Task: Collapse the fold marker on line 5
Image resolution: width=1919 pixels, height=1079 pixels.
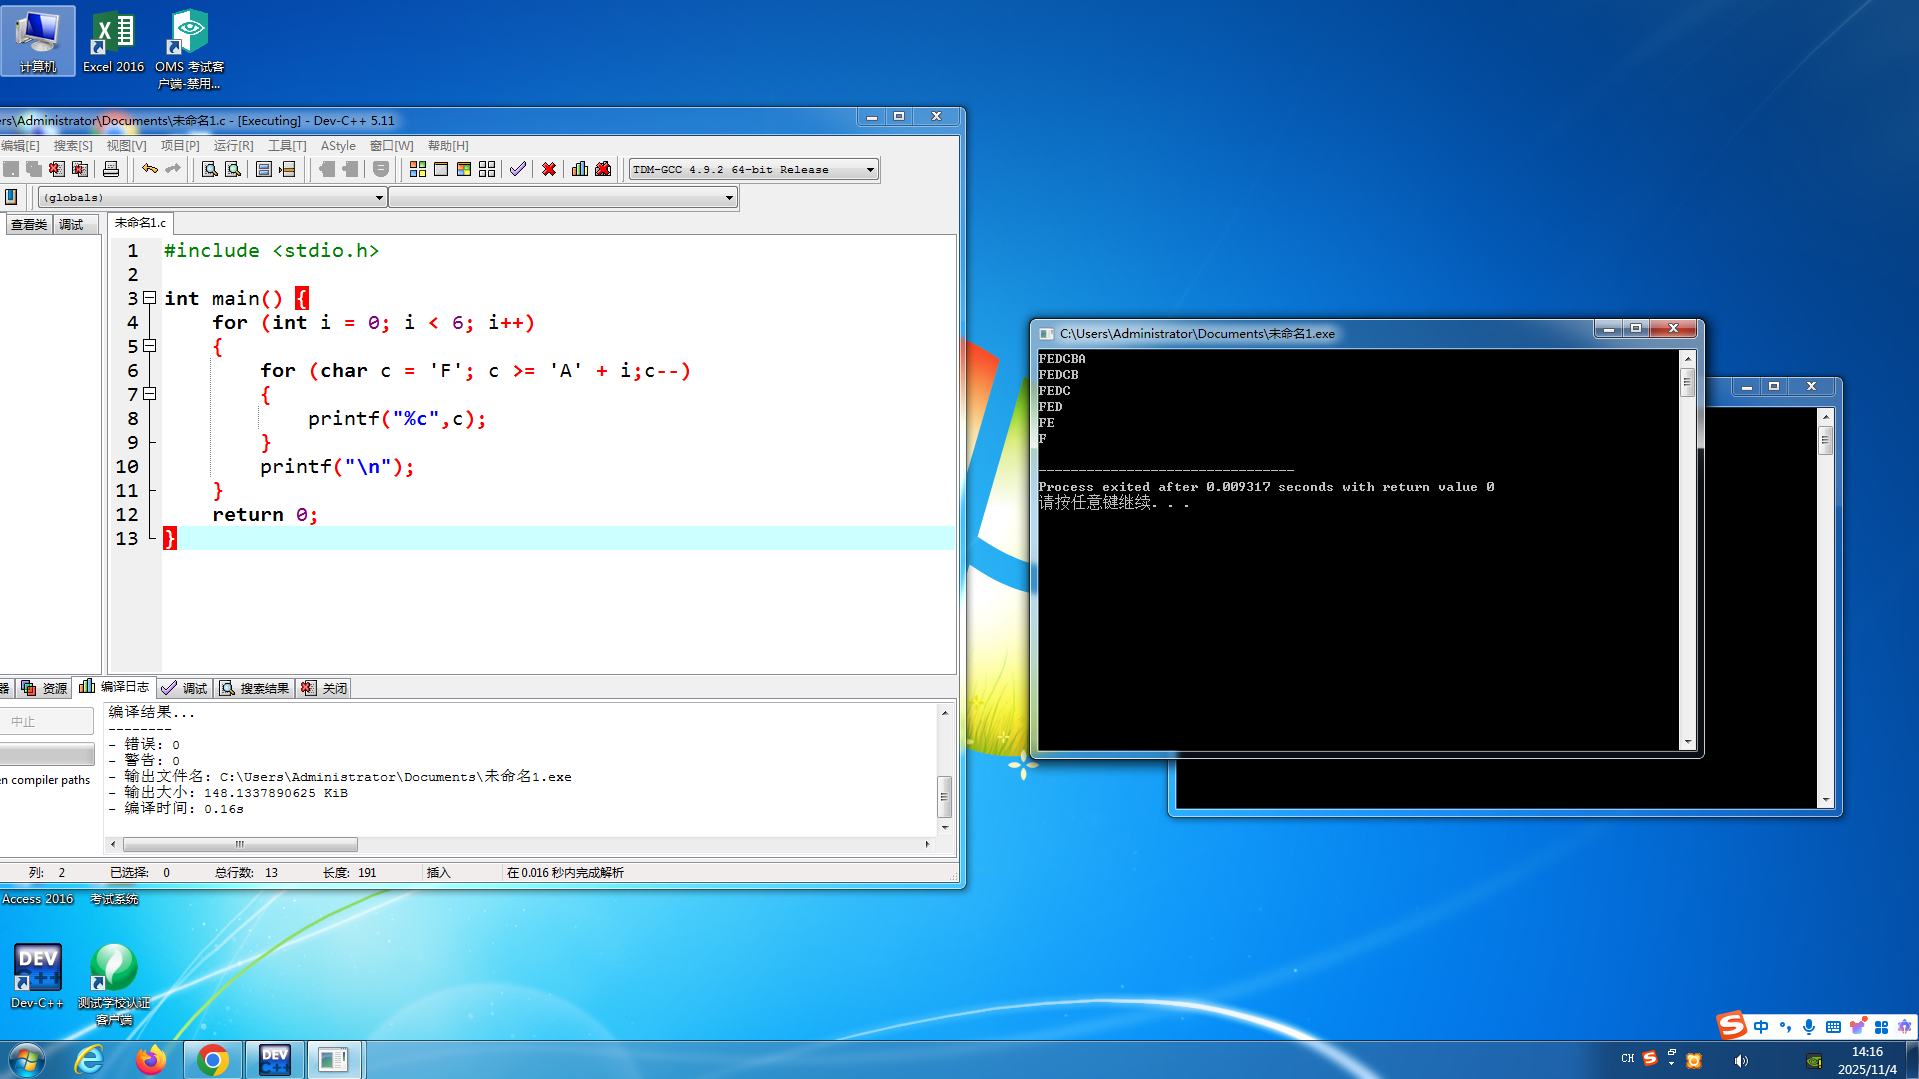Action: point(150,345)
